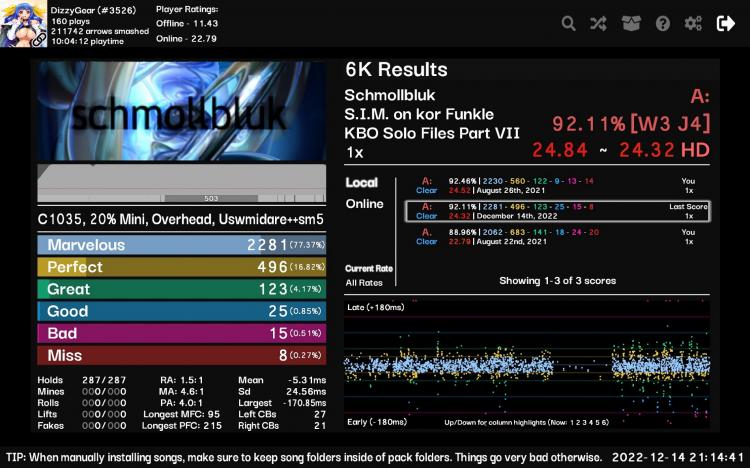
Task: Click the Marvelous judgment bar
Action: tap(182, 245)
